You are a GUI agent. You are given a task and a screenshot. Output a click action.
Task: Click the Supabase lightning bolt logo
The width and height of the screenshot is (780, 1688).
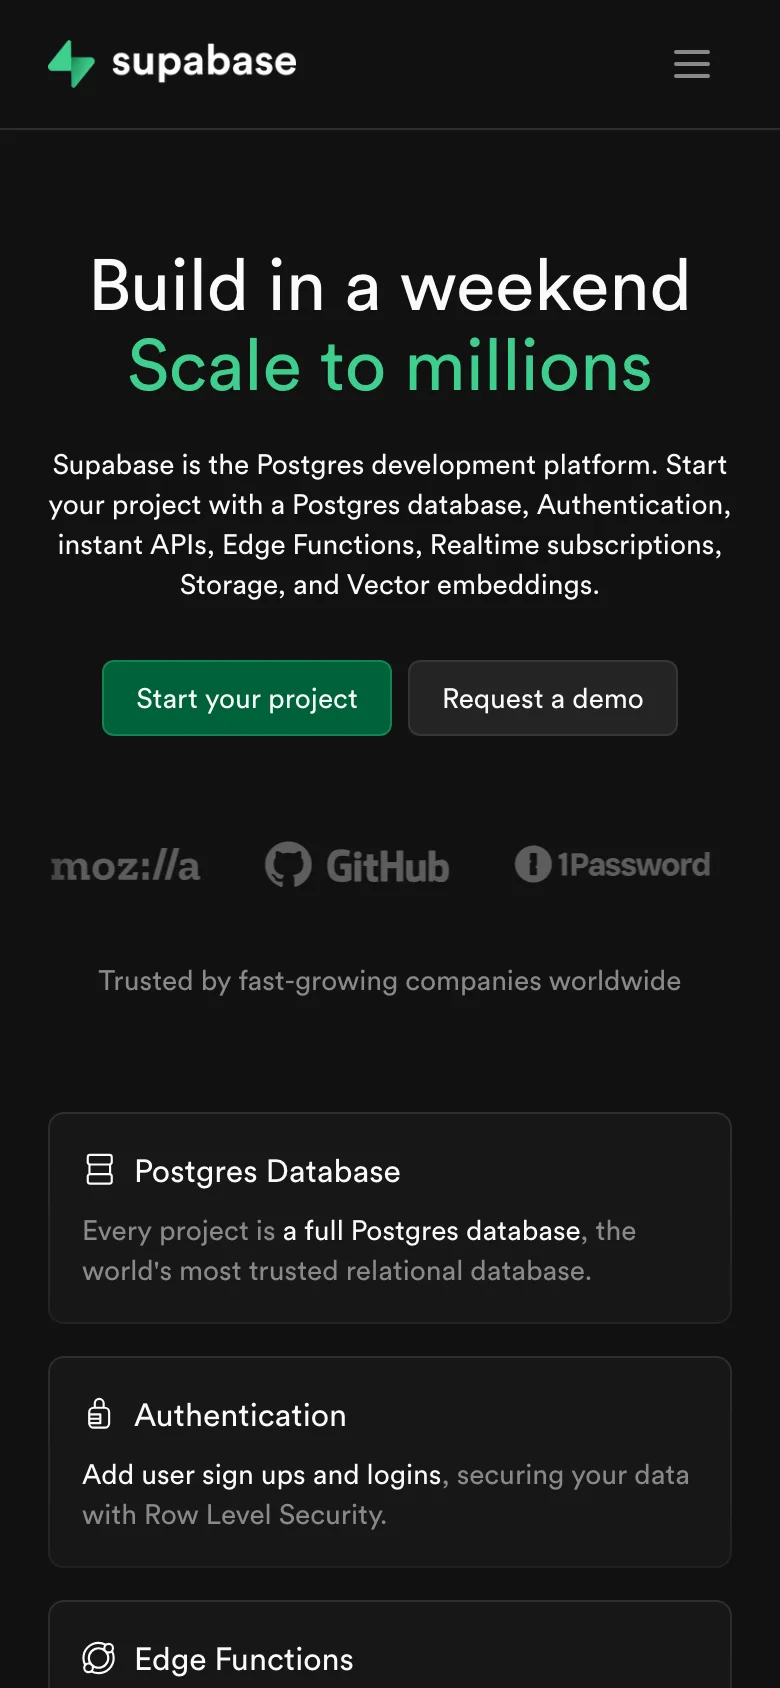coord(71,63)
